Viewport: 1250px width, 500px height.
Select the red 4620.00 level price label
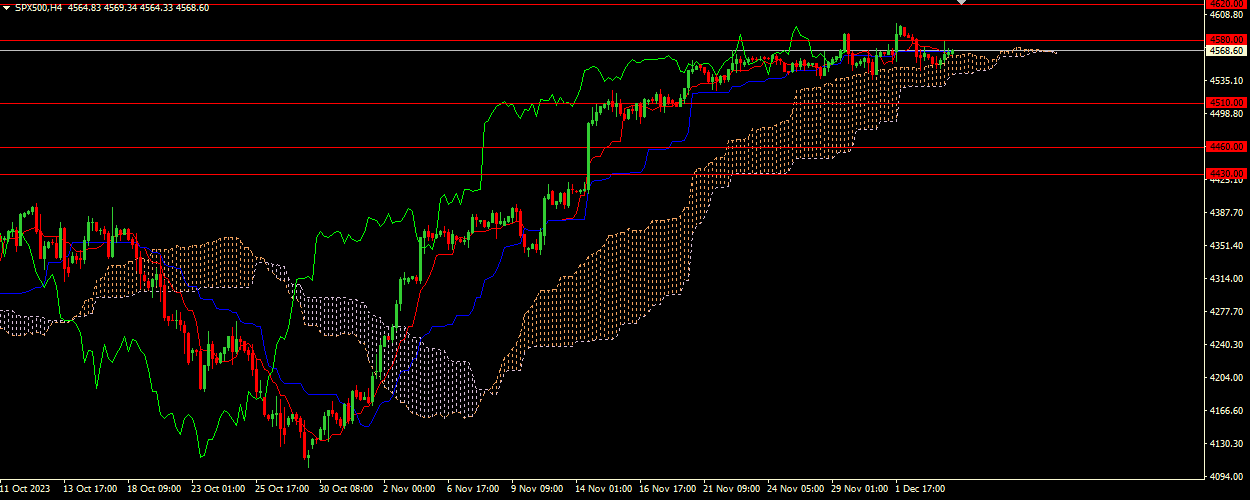point(1225,4)
